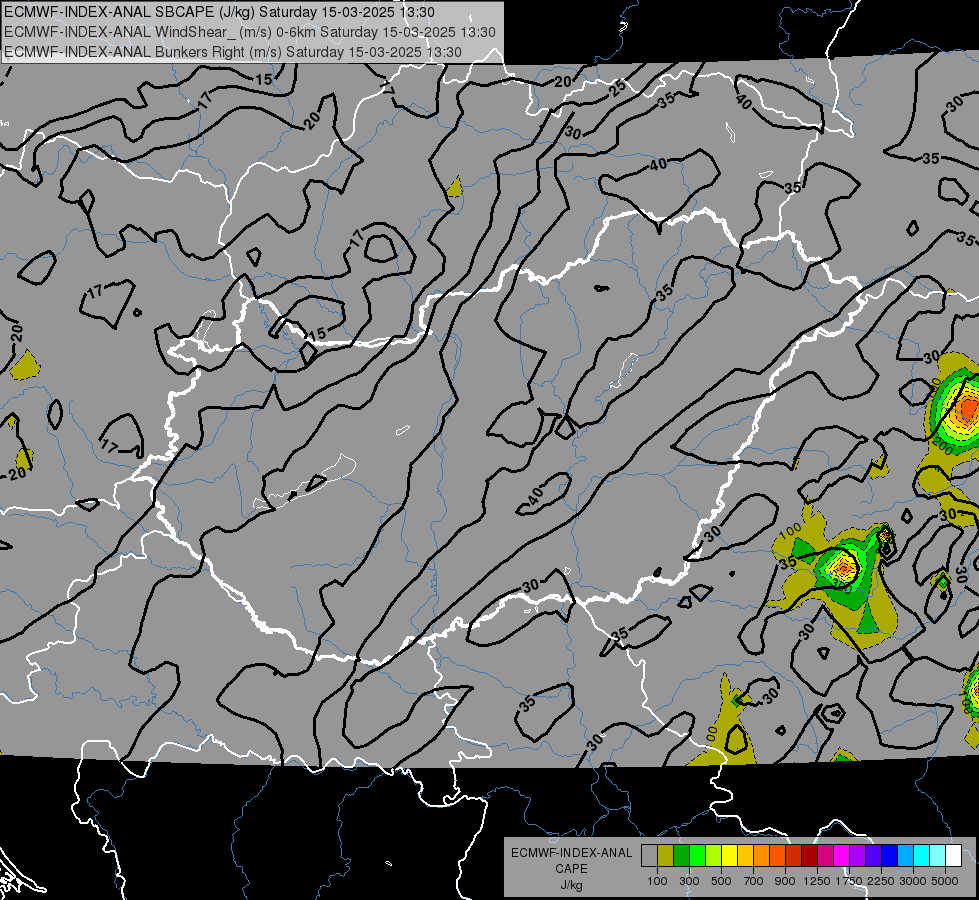The width and height of the screenshot is (979, 900).
Task: Click the olive swatch in the CAPE legend
Action: tap(665, 856)
